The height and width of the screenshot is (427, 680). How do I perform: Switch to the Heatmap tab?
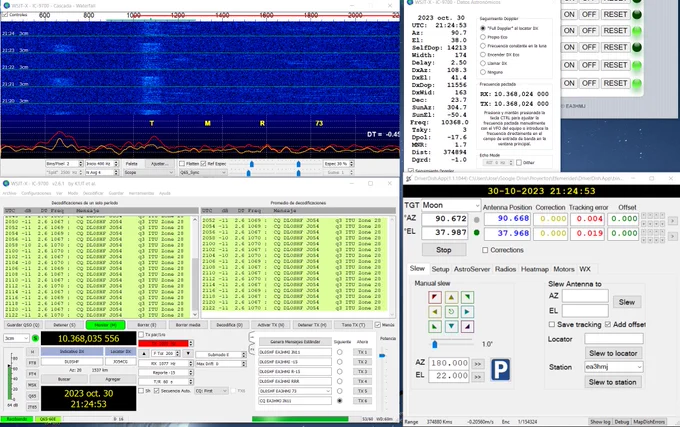(x=535, y=269)
